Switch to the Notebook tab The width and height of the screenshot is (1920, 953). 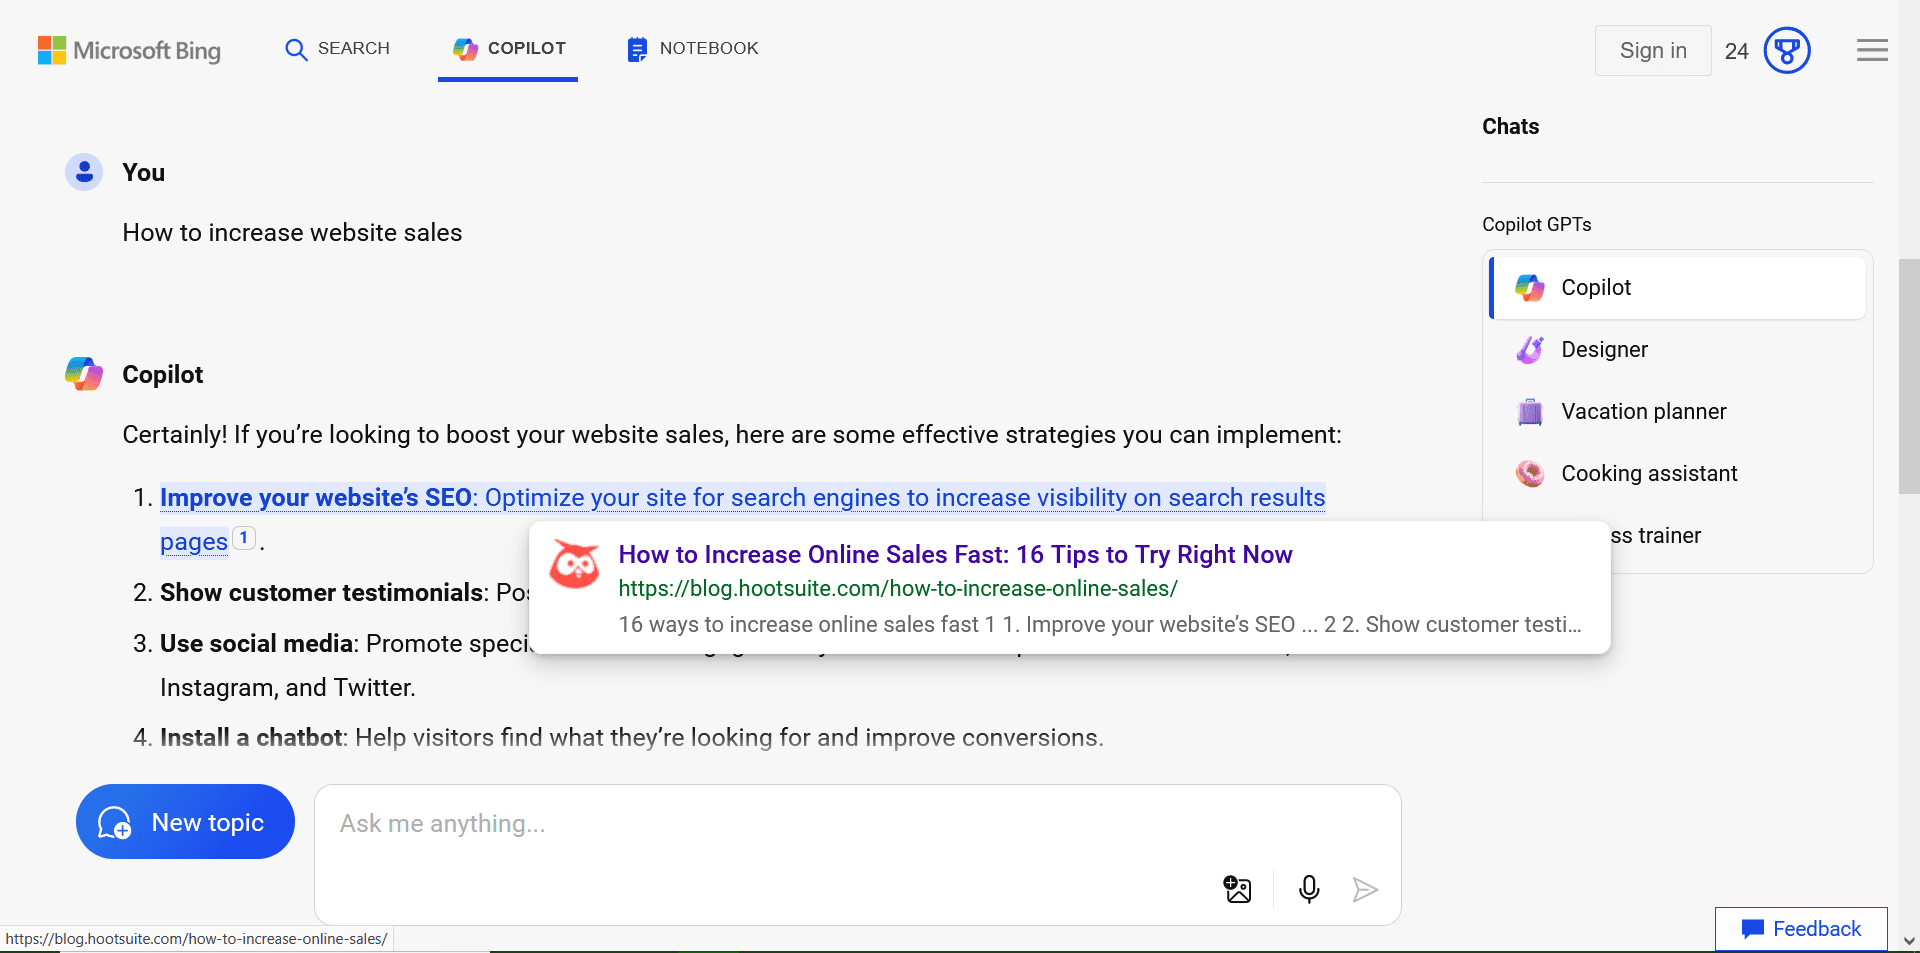coord(692,49)
